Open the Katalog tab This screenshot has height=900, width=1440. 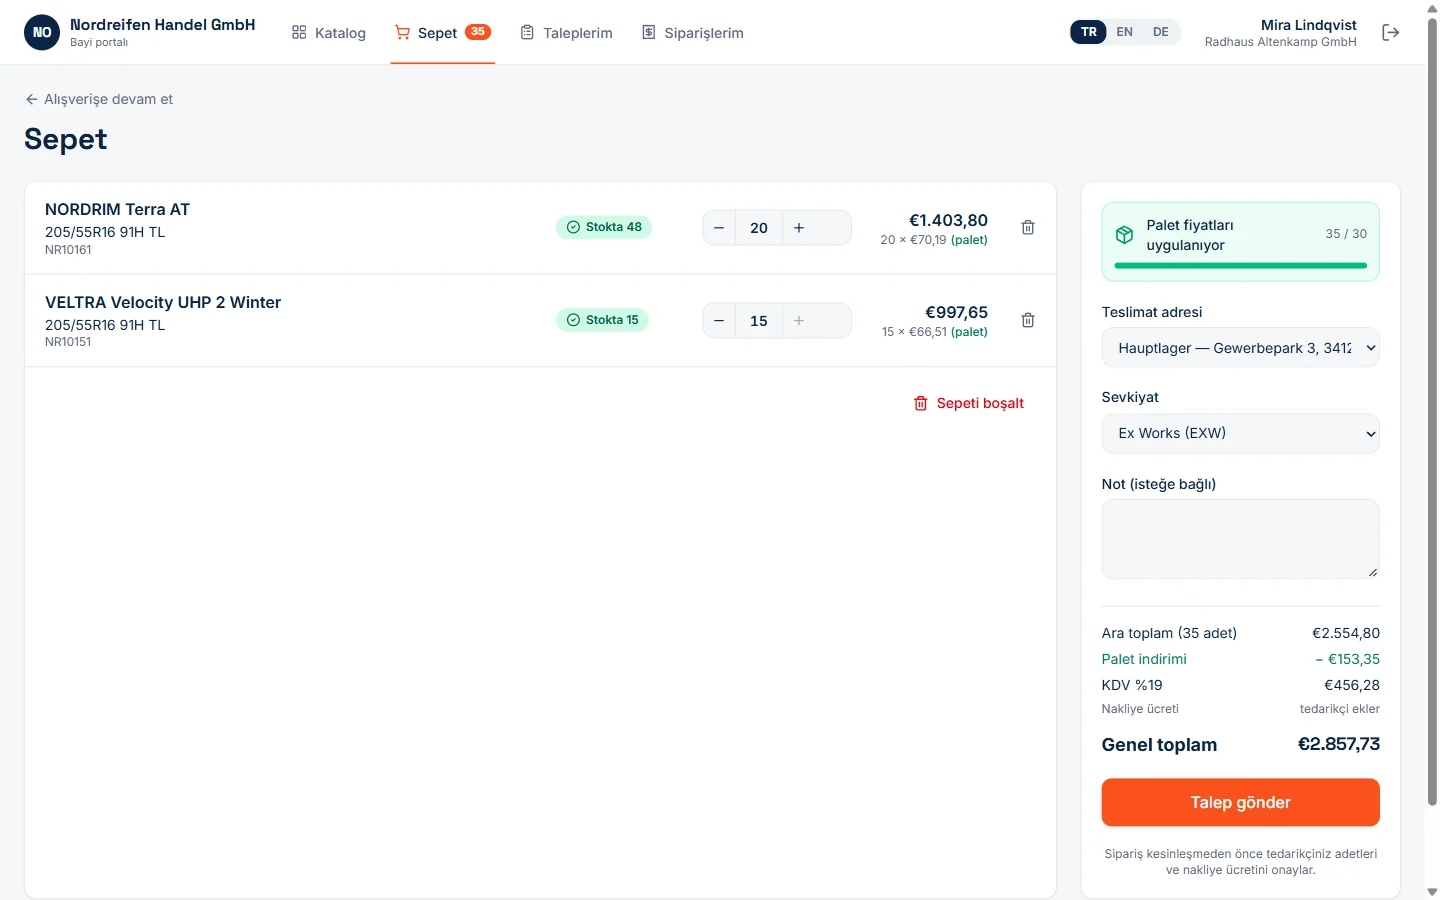point(329,33)
